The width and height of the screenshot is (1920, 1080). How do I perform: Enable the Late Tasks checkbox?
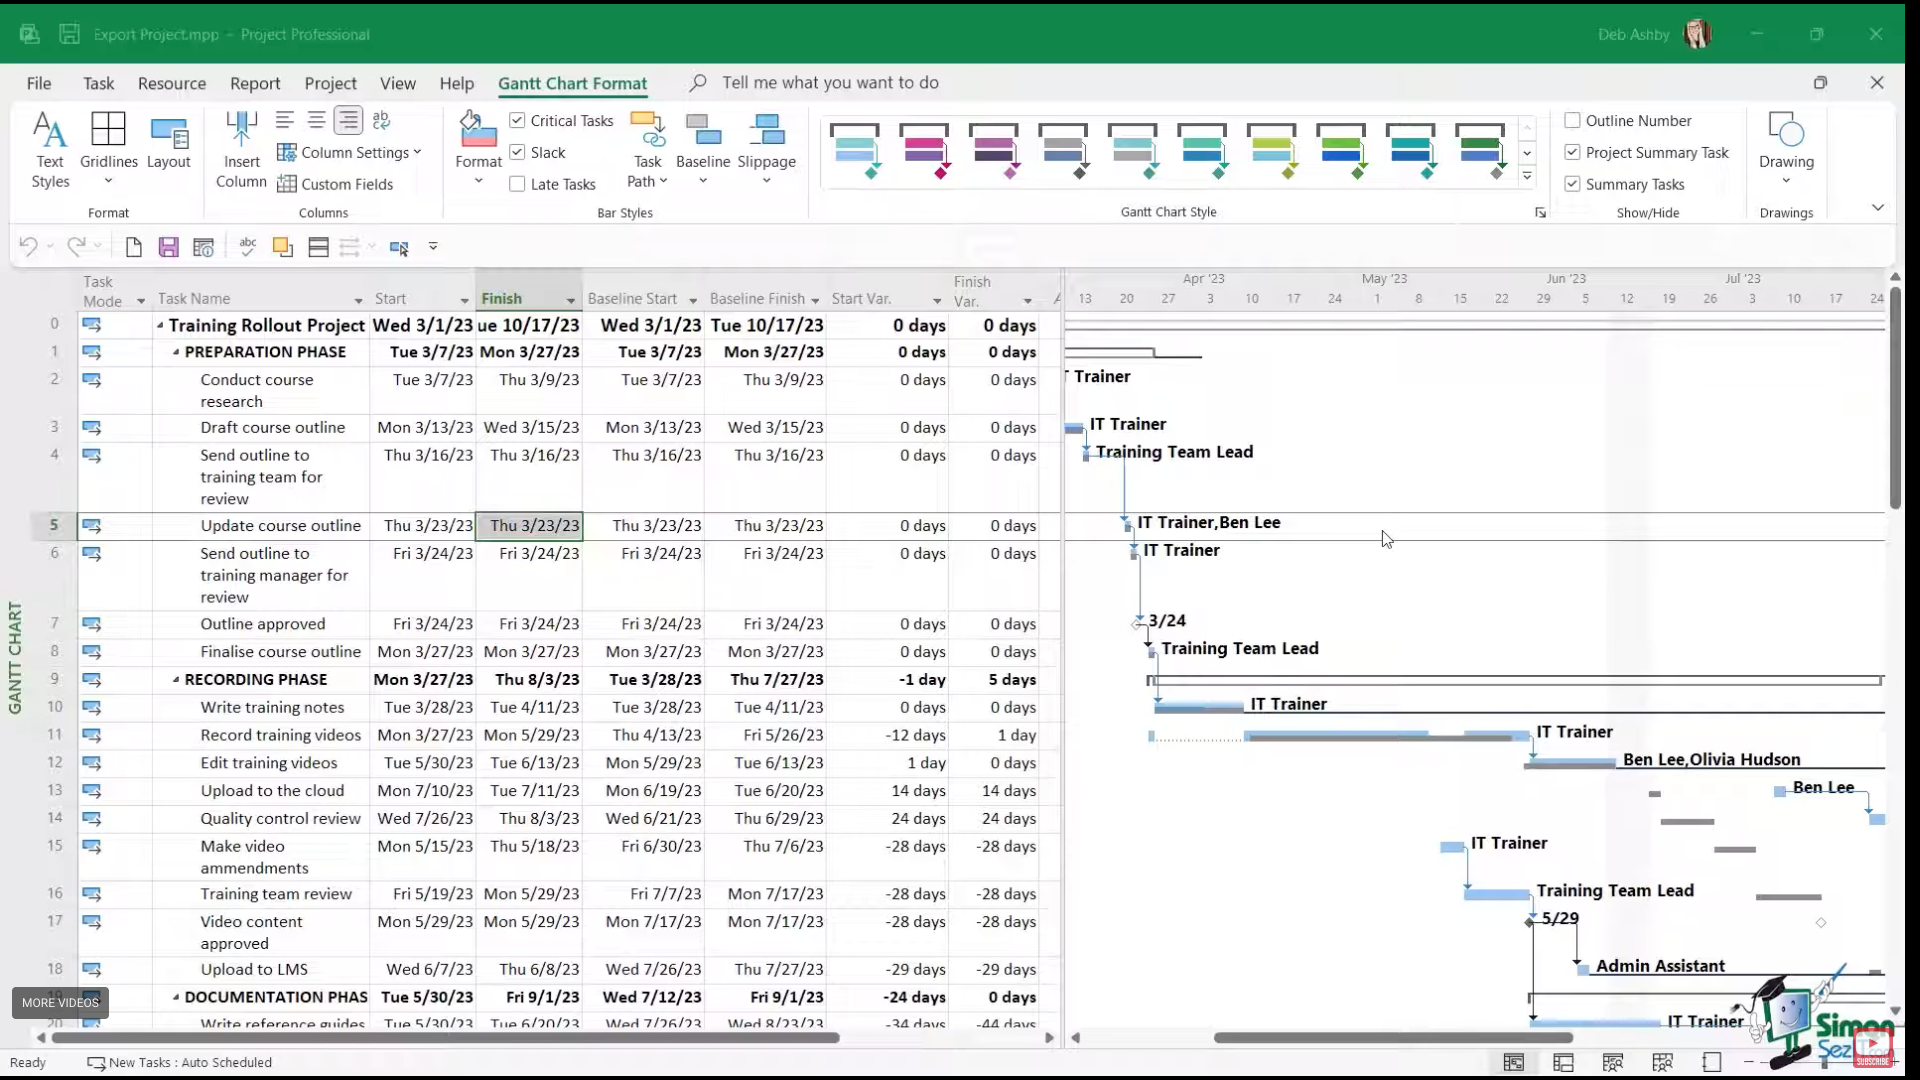coord(517,184)
